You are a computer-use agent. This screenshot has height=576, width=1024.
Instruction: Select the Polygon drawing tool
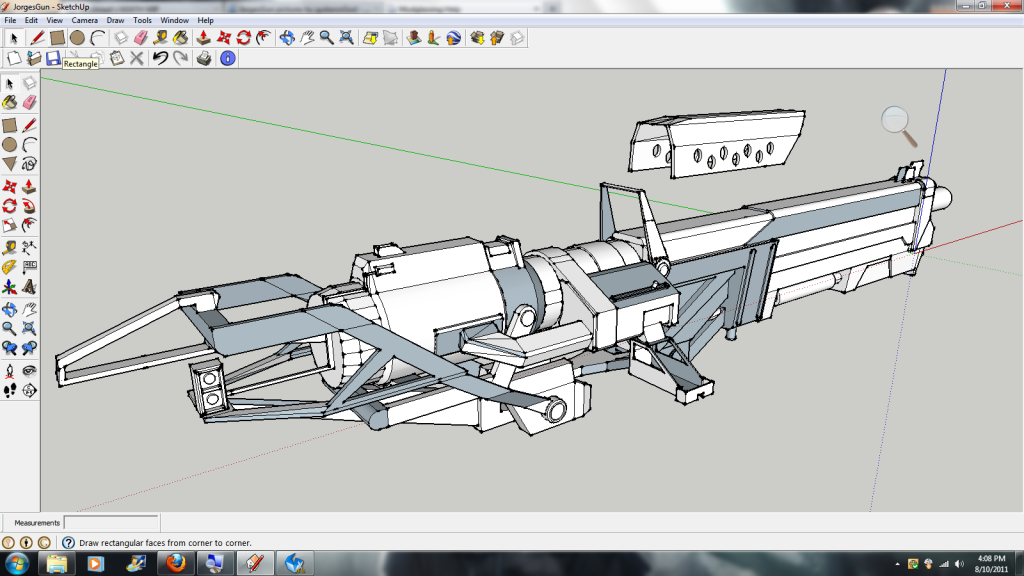[x=9, y=163]
